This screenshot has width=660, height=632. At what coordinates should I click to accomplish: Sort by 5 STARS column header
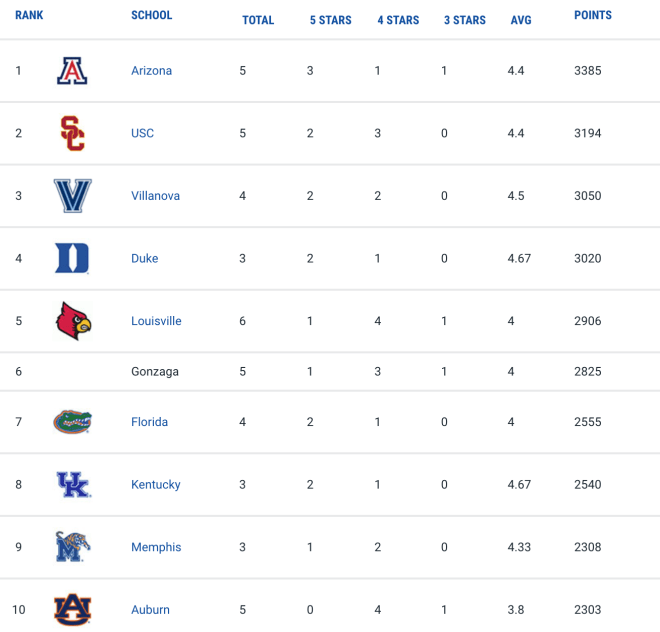330,20
